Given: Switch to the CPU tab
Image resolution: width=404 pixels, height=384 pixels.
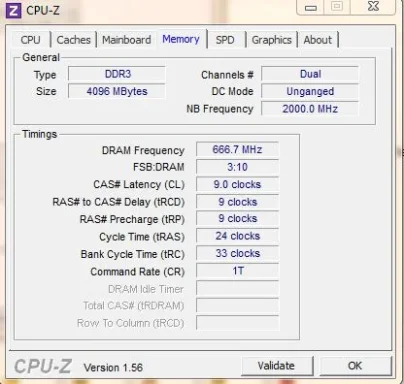Looking at the screenshot, I should [30, 40].
